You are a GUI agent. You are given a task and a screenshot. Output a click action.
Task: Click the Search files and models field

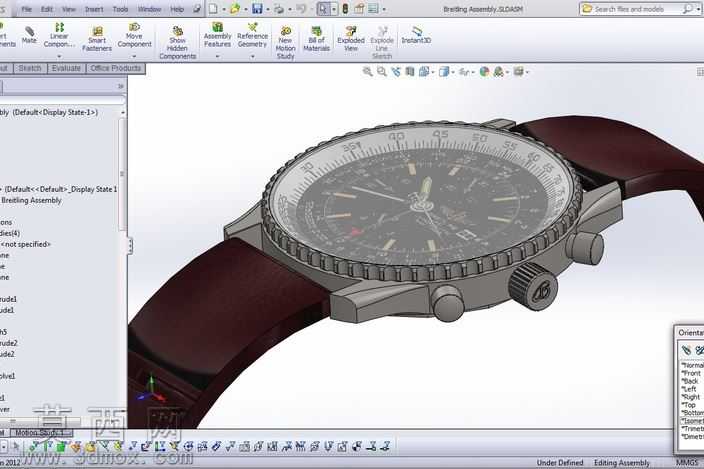638,9
